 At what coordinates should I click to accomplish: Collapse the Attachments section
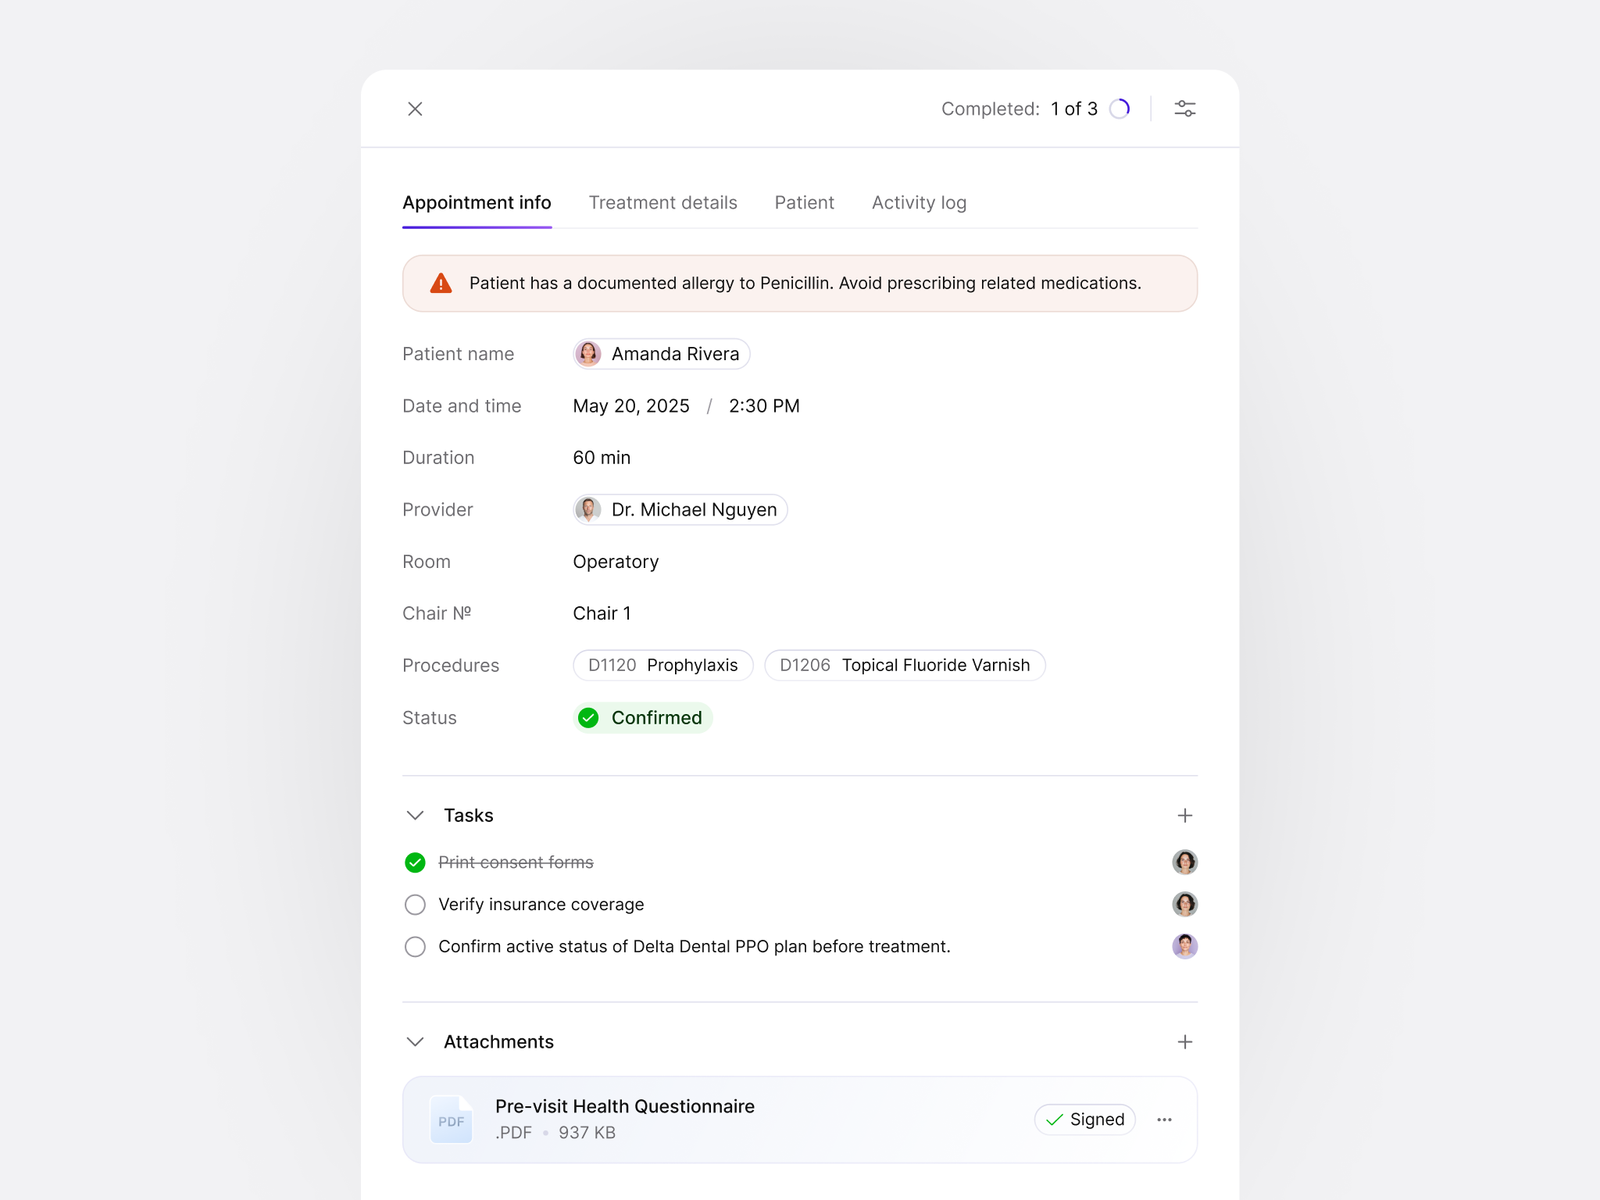415,1041
